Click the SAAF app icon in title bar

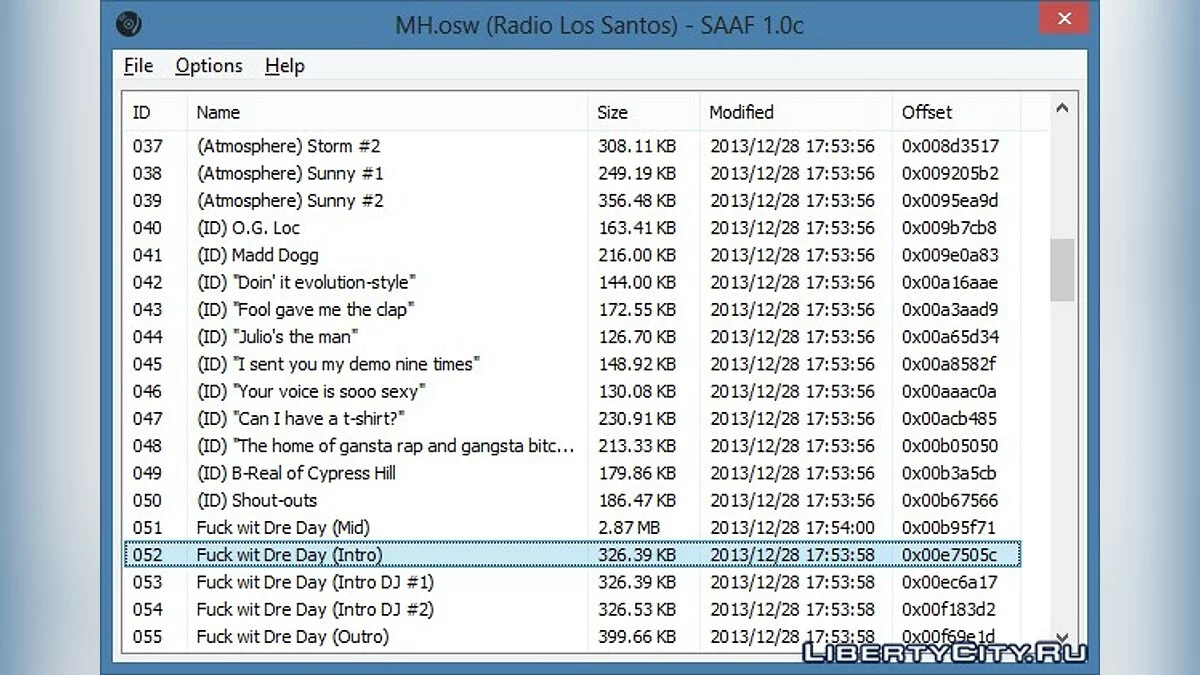(x=129, y=24)
